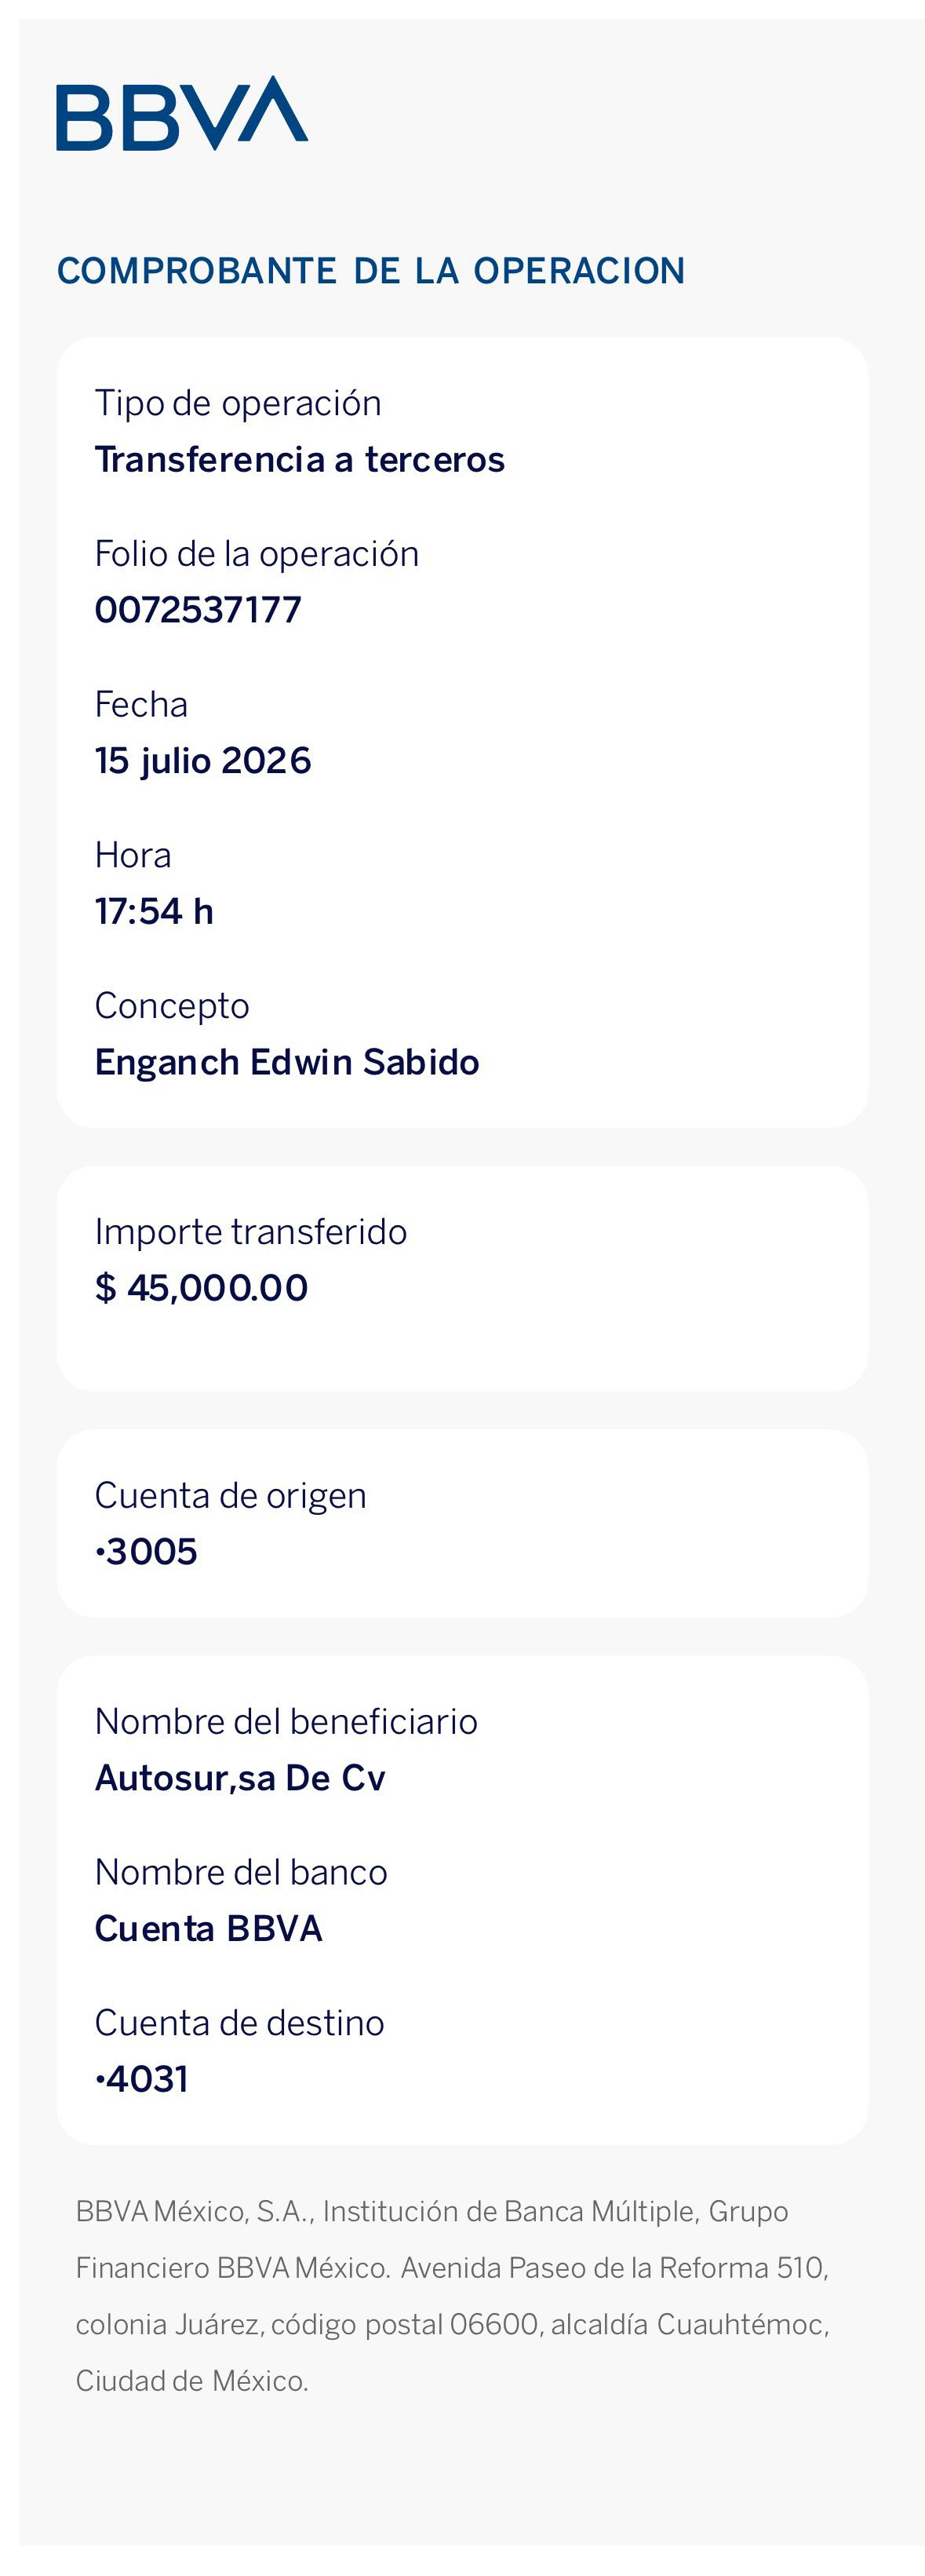Image resolution: width=925 pixels, height=2576 pixels.
Task: Select folio number 0072537177
Action: [198, 610]
